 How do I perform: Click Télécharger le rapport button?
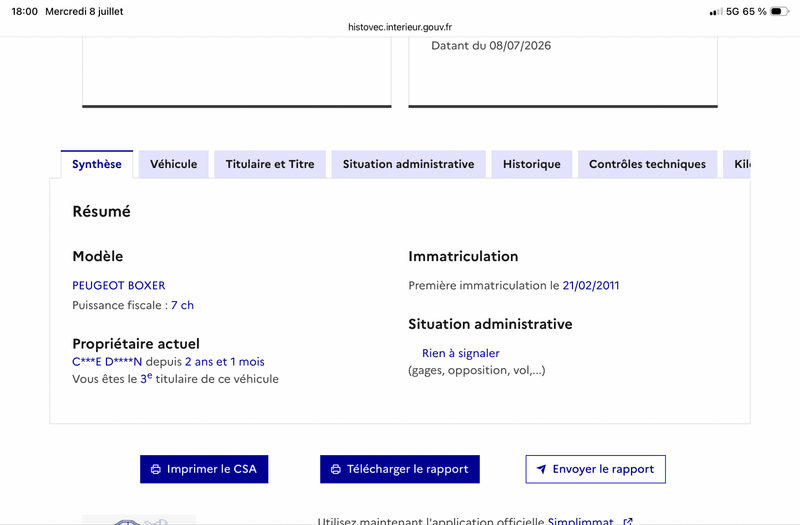tap(400, 469)
